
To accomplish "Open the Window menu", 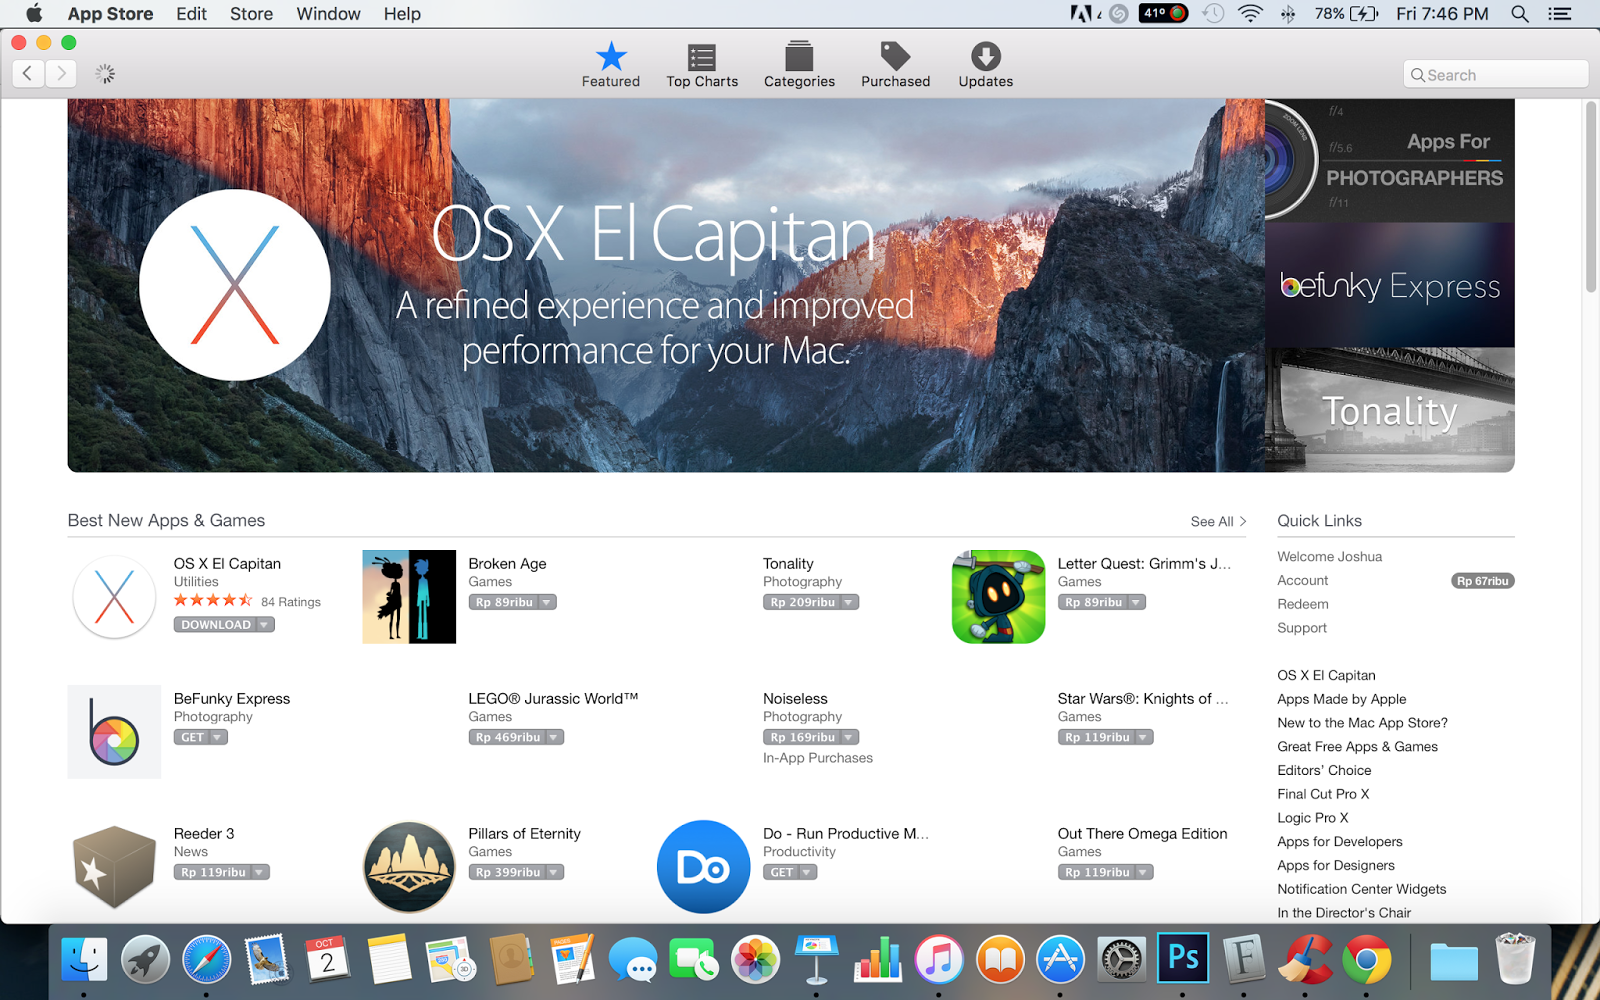I will click(x=328, y=14).
